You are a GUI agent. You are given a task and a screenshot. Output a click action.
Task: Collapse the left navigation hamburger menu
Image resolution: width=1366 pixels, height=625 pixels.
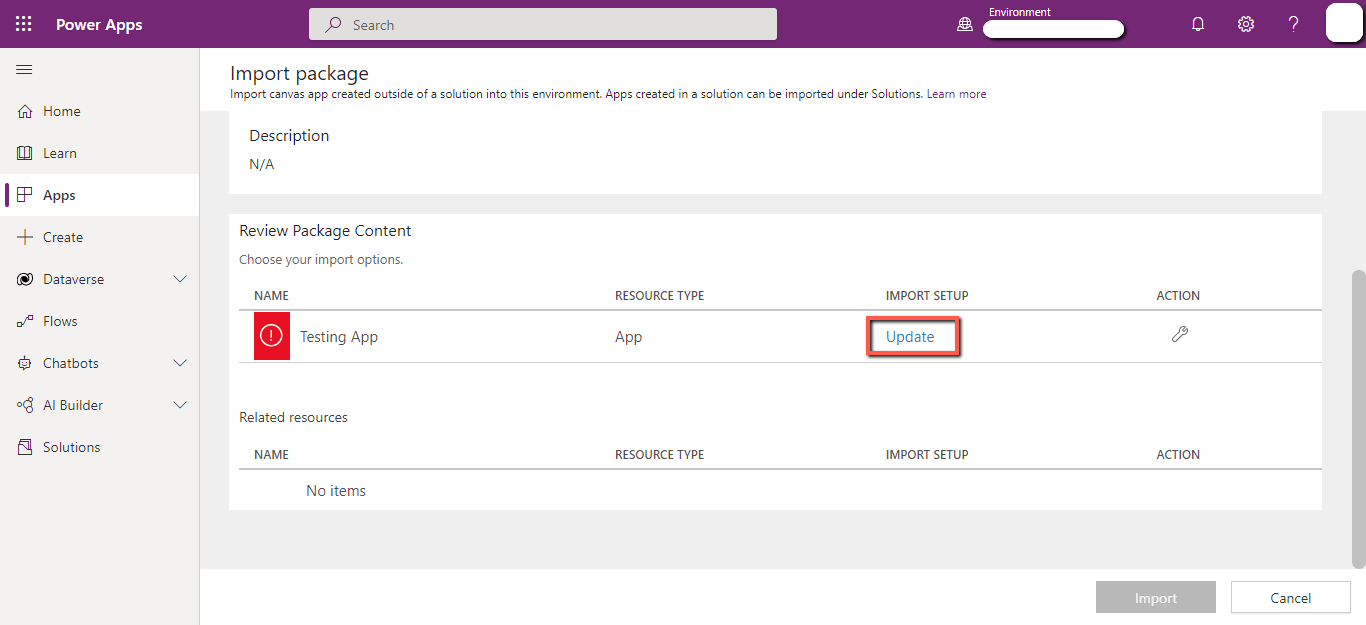pyautogui.click(x=24, y=69)
